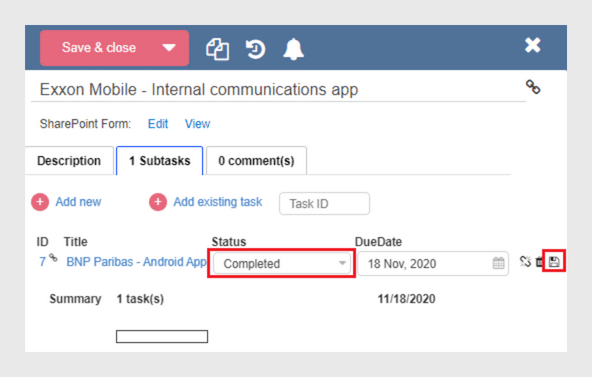Open the Save & close dropdown arrow
The image size is (592, 377).
(x=169, y=48)
